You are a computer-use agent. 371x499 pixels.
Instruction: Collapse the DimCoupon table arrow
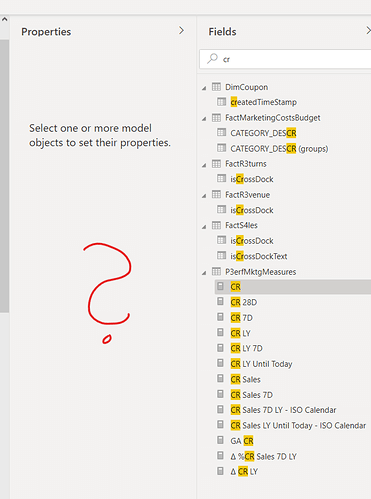pos(204,88)
